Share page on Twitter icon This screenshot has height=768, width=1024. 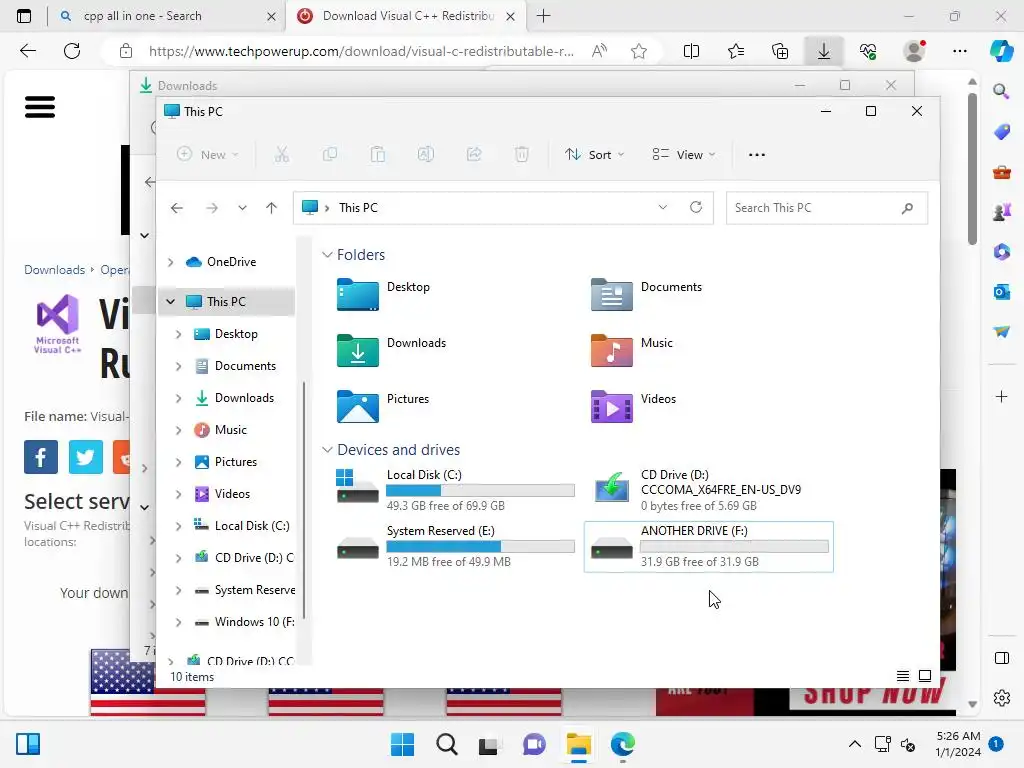tap(86, 457)
